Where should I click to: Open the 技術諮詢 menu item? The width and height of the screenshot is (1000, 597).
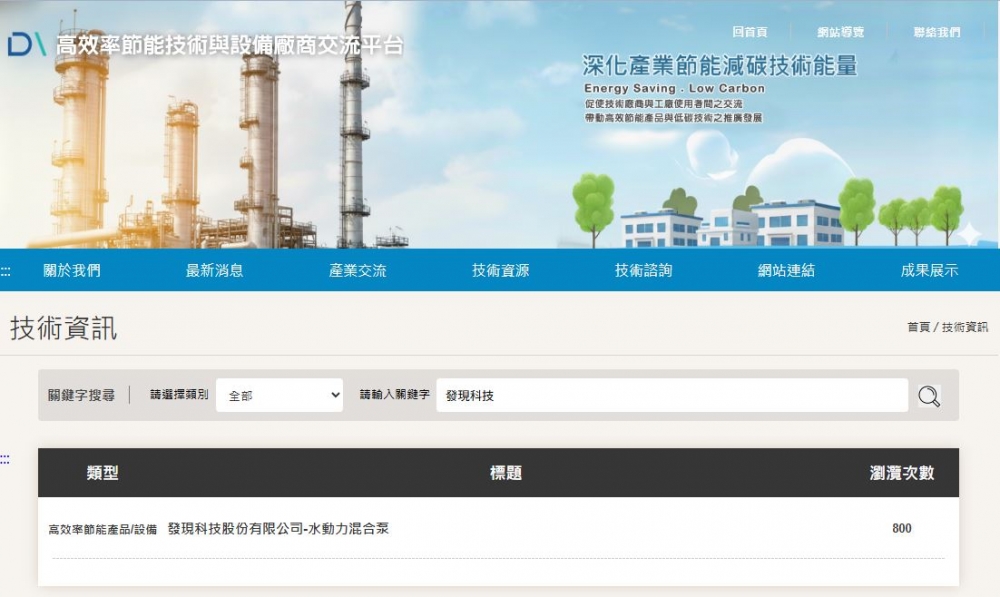pyautogui.click(x=644, y=270)
